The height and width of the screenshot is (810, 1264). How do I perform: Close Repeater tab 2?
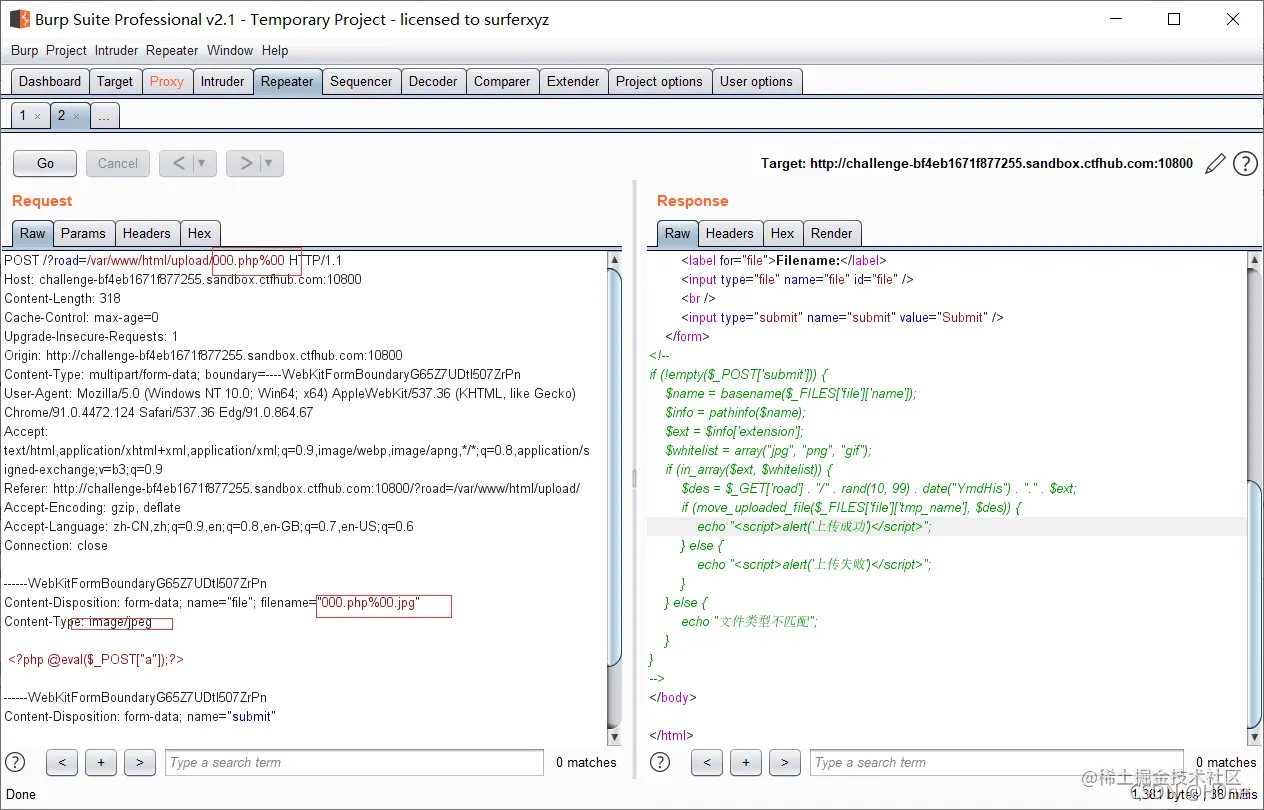pyautogui.click(x=75, y=116)
